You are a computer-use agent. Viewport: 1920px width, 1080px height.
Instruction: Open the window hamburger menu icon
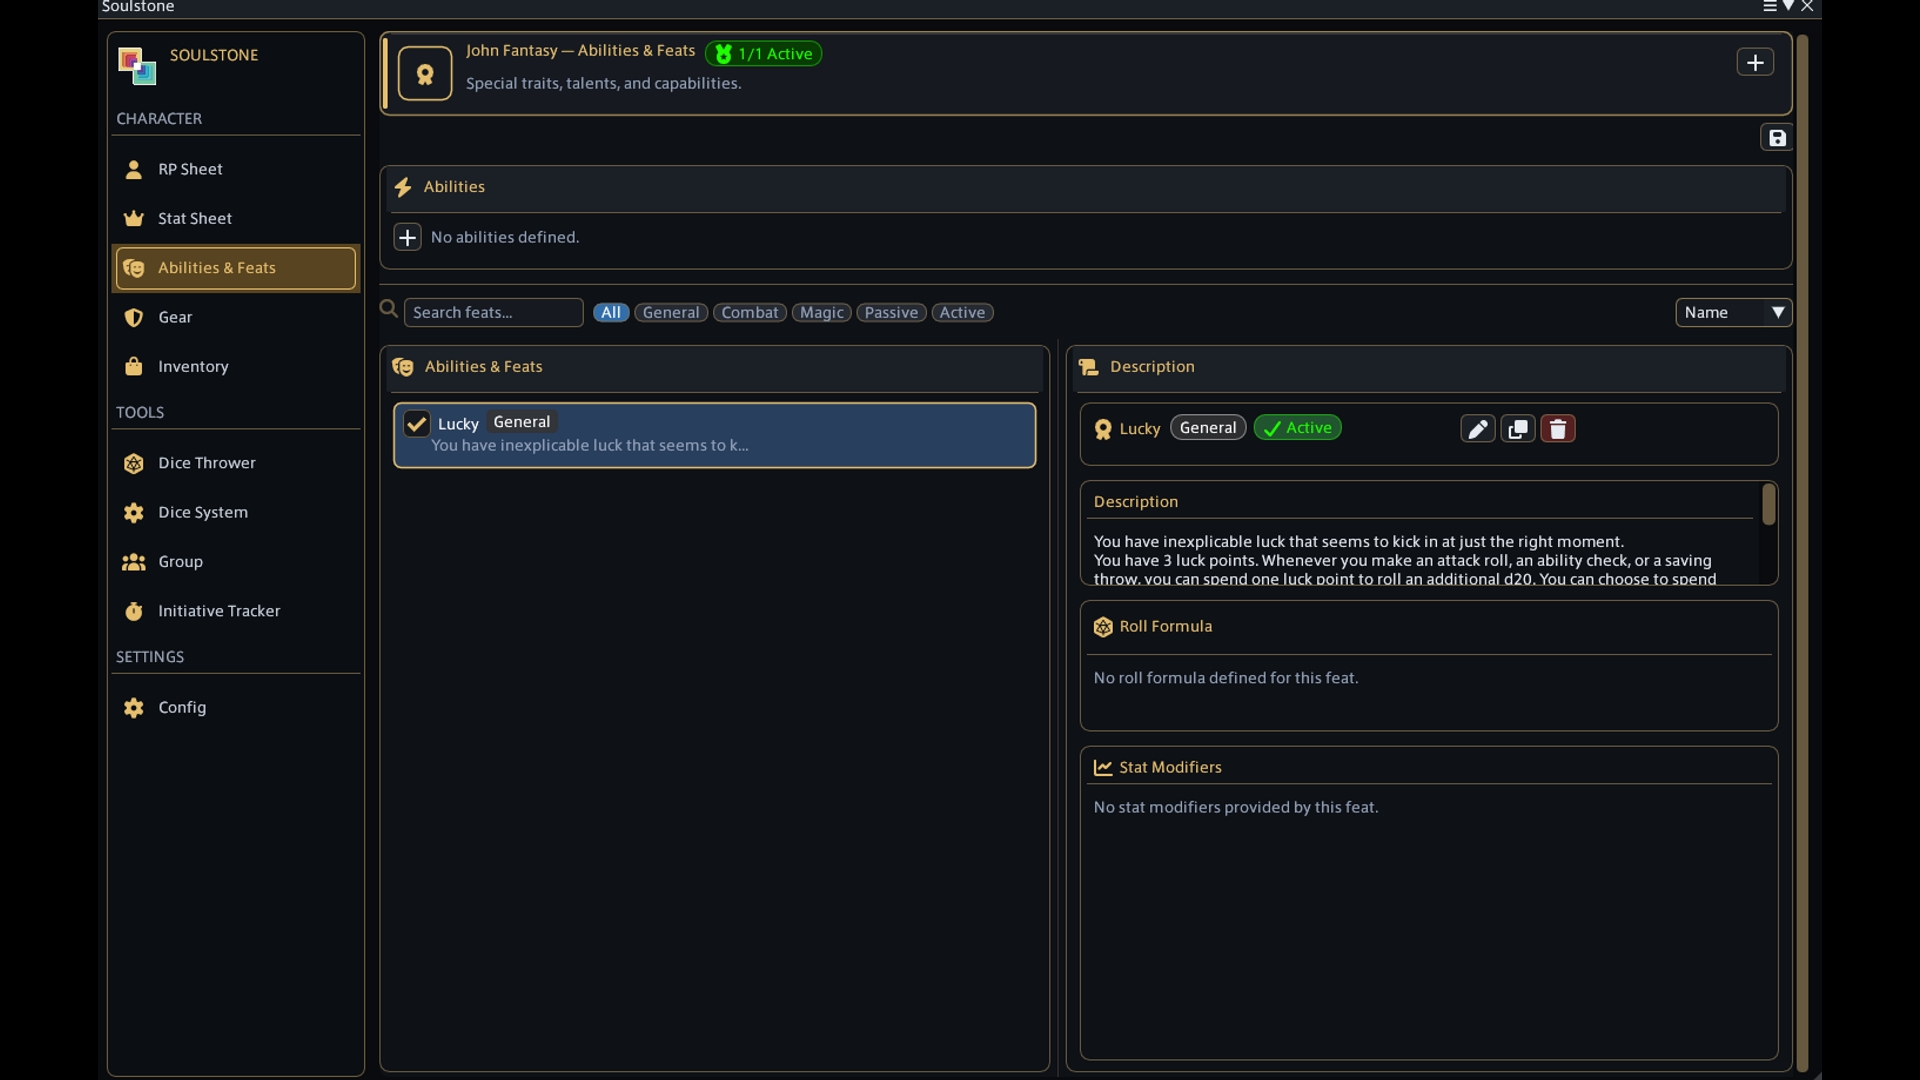point(1769,6)
